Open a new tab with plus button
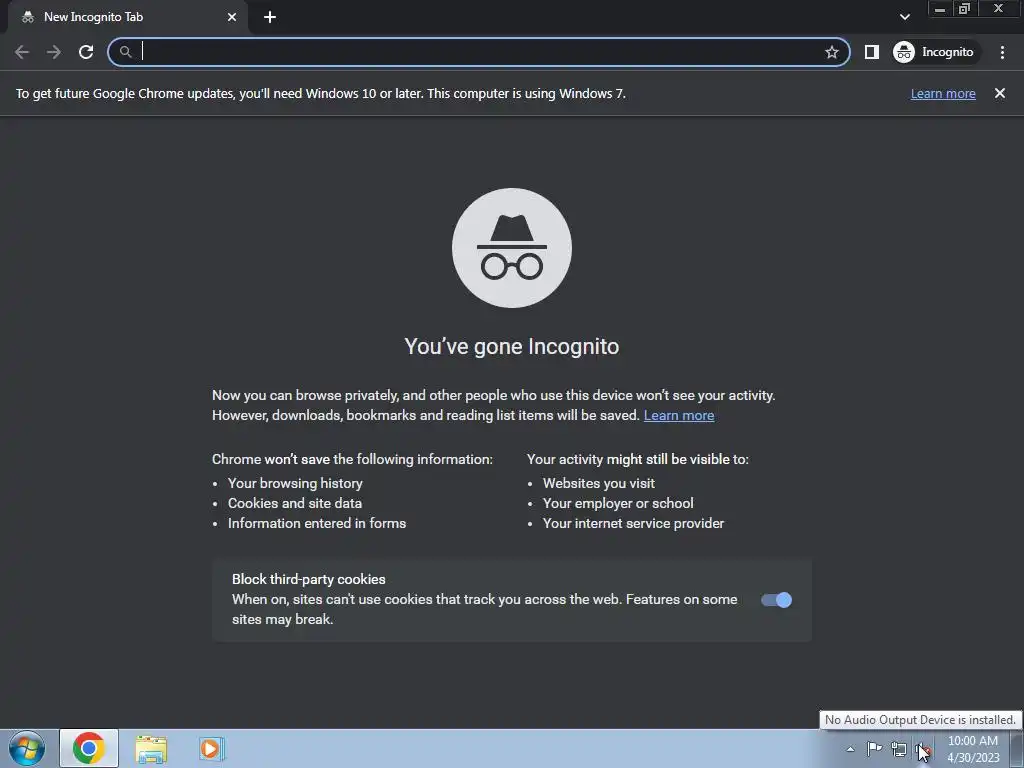Image resolution: width=1024 pixels, height=768 pixels. (x=270, y=17)
